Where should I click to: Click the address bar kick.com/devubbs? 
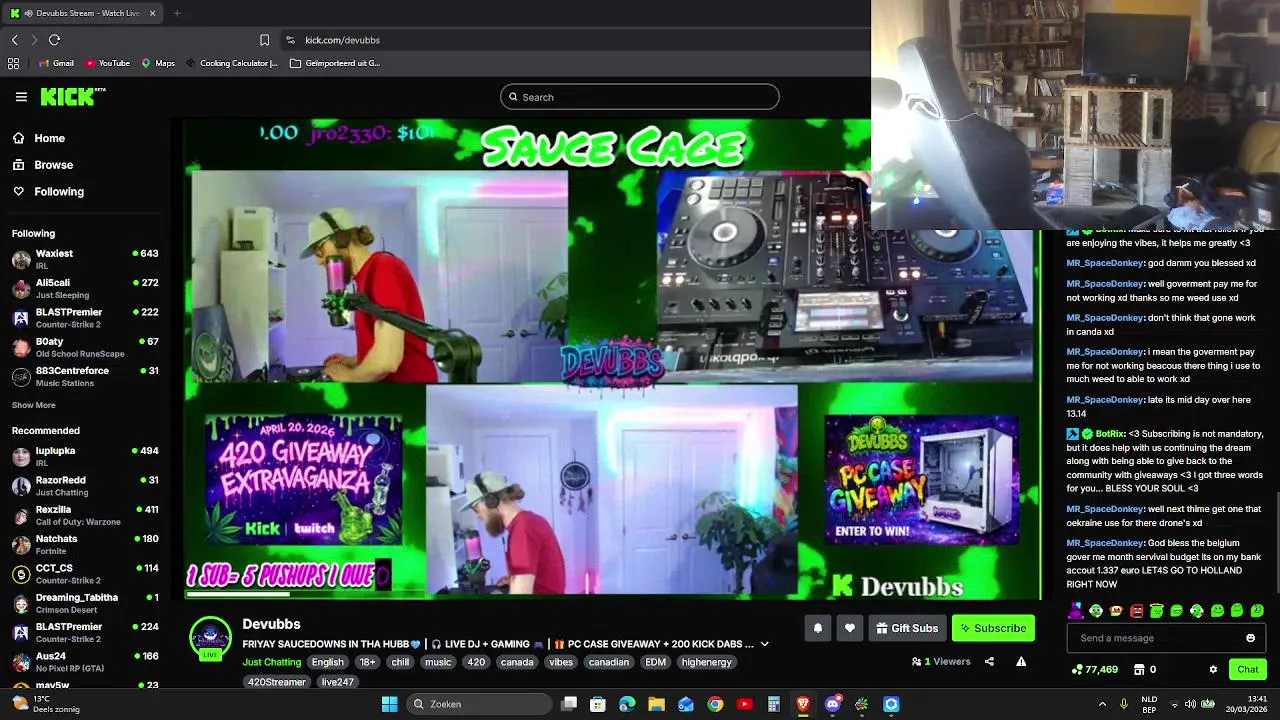(342, 40)
